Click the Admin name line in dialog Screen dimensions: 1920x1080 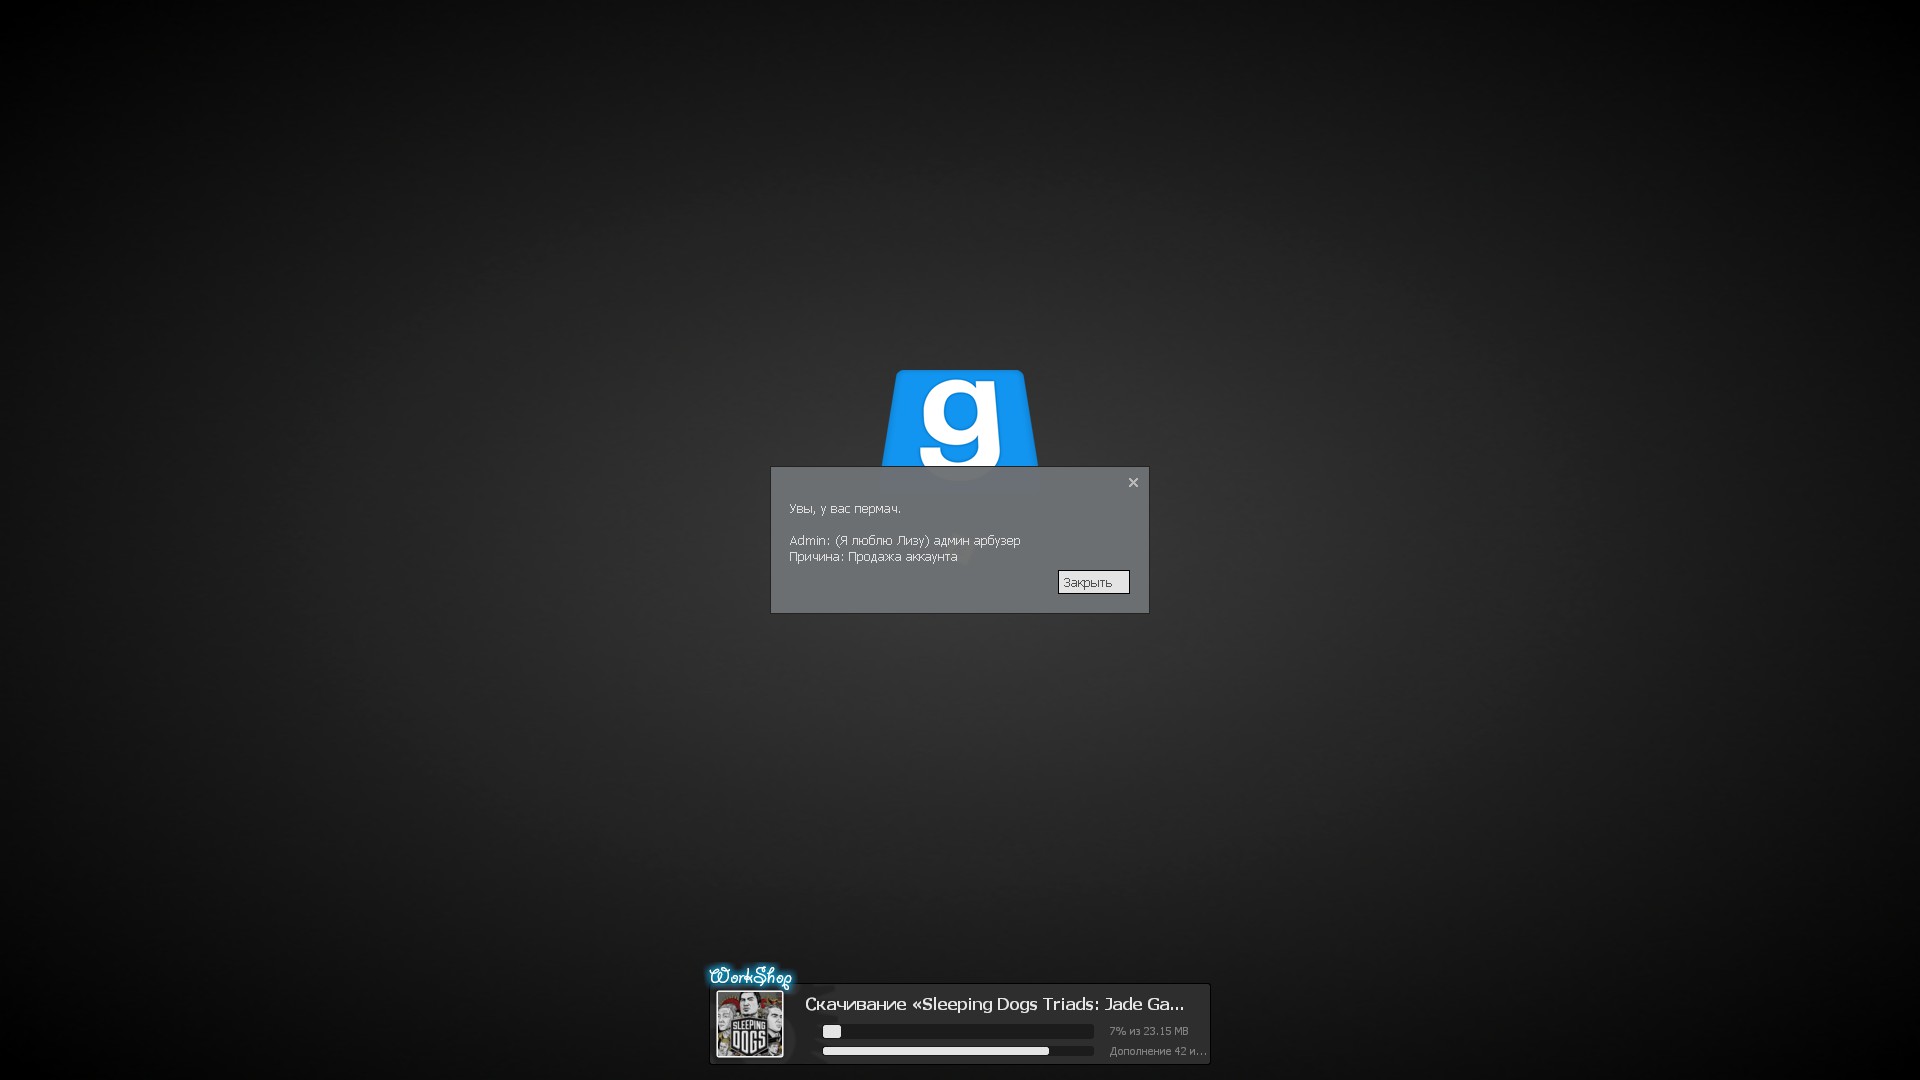click(x=904, y=541)
